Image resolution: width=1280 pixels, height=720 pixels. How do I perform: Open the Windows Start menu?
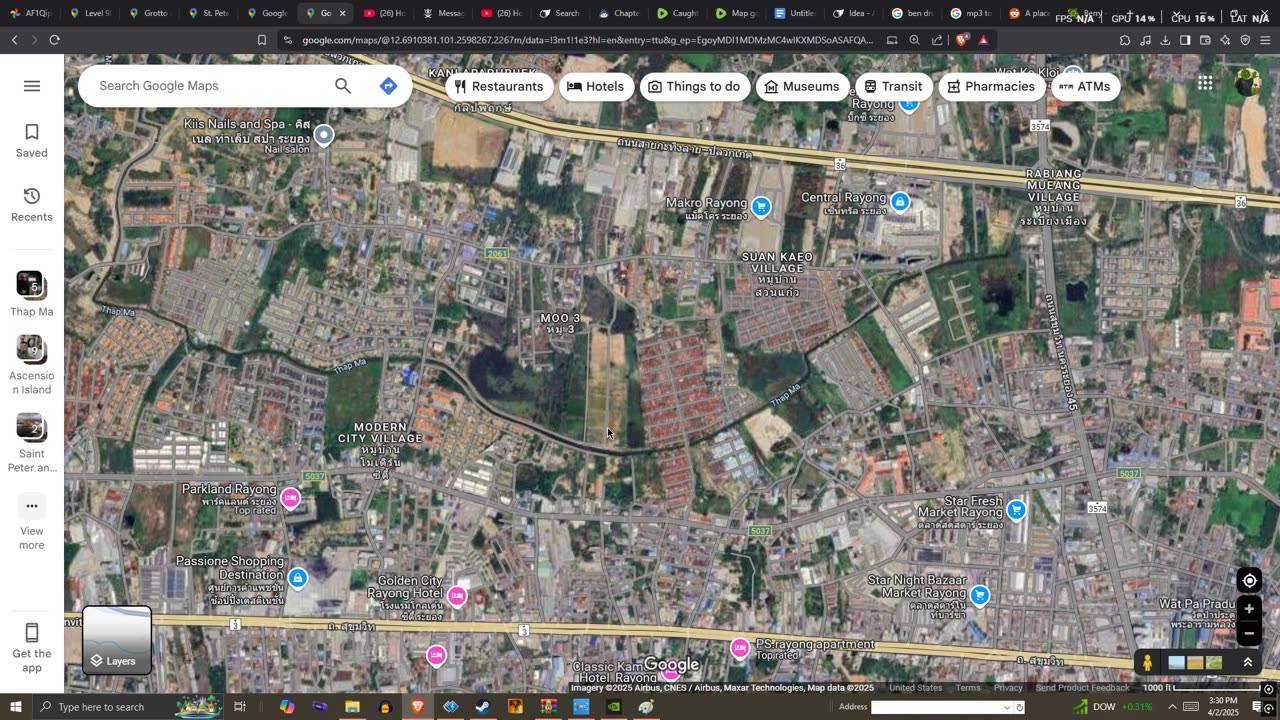coord(15,707)
